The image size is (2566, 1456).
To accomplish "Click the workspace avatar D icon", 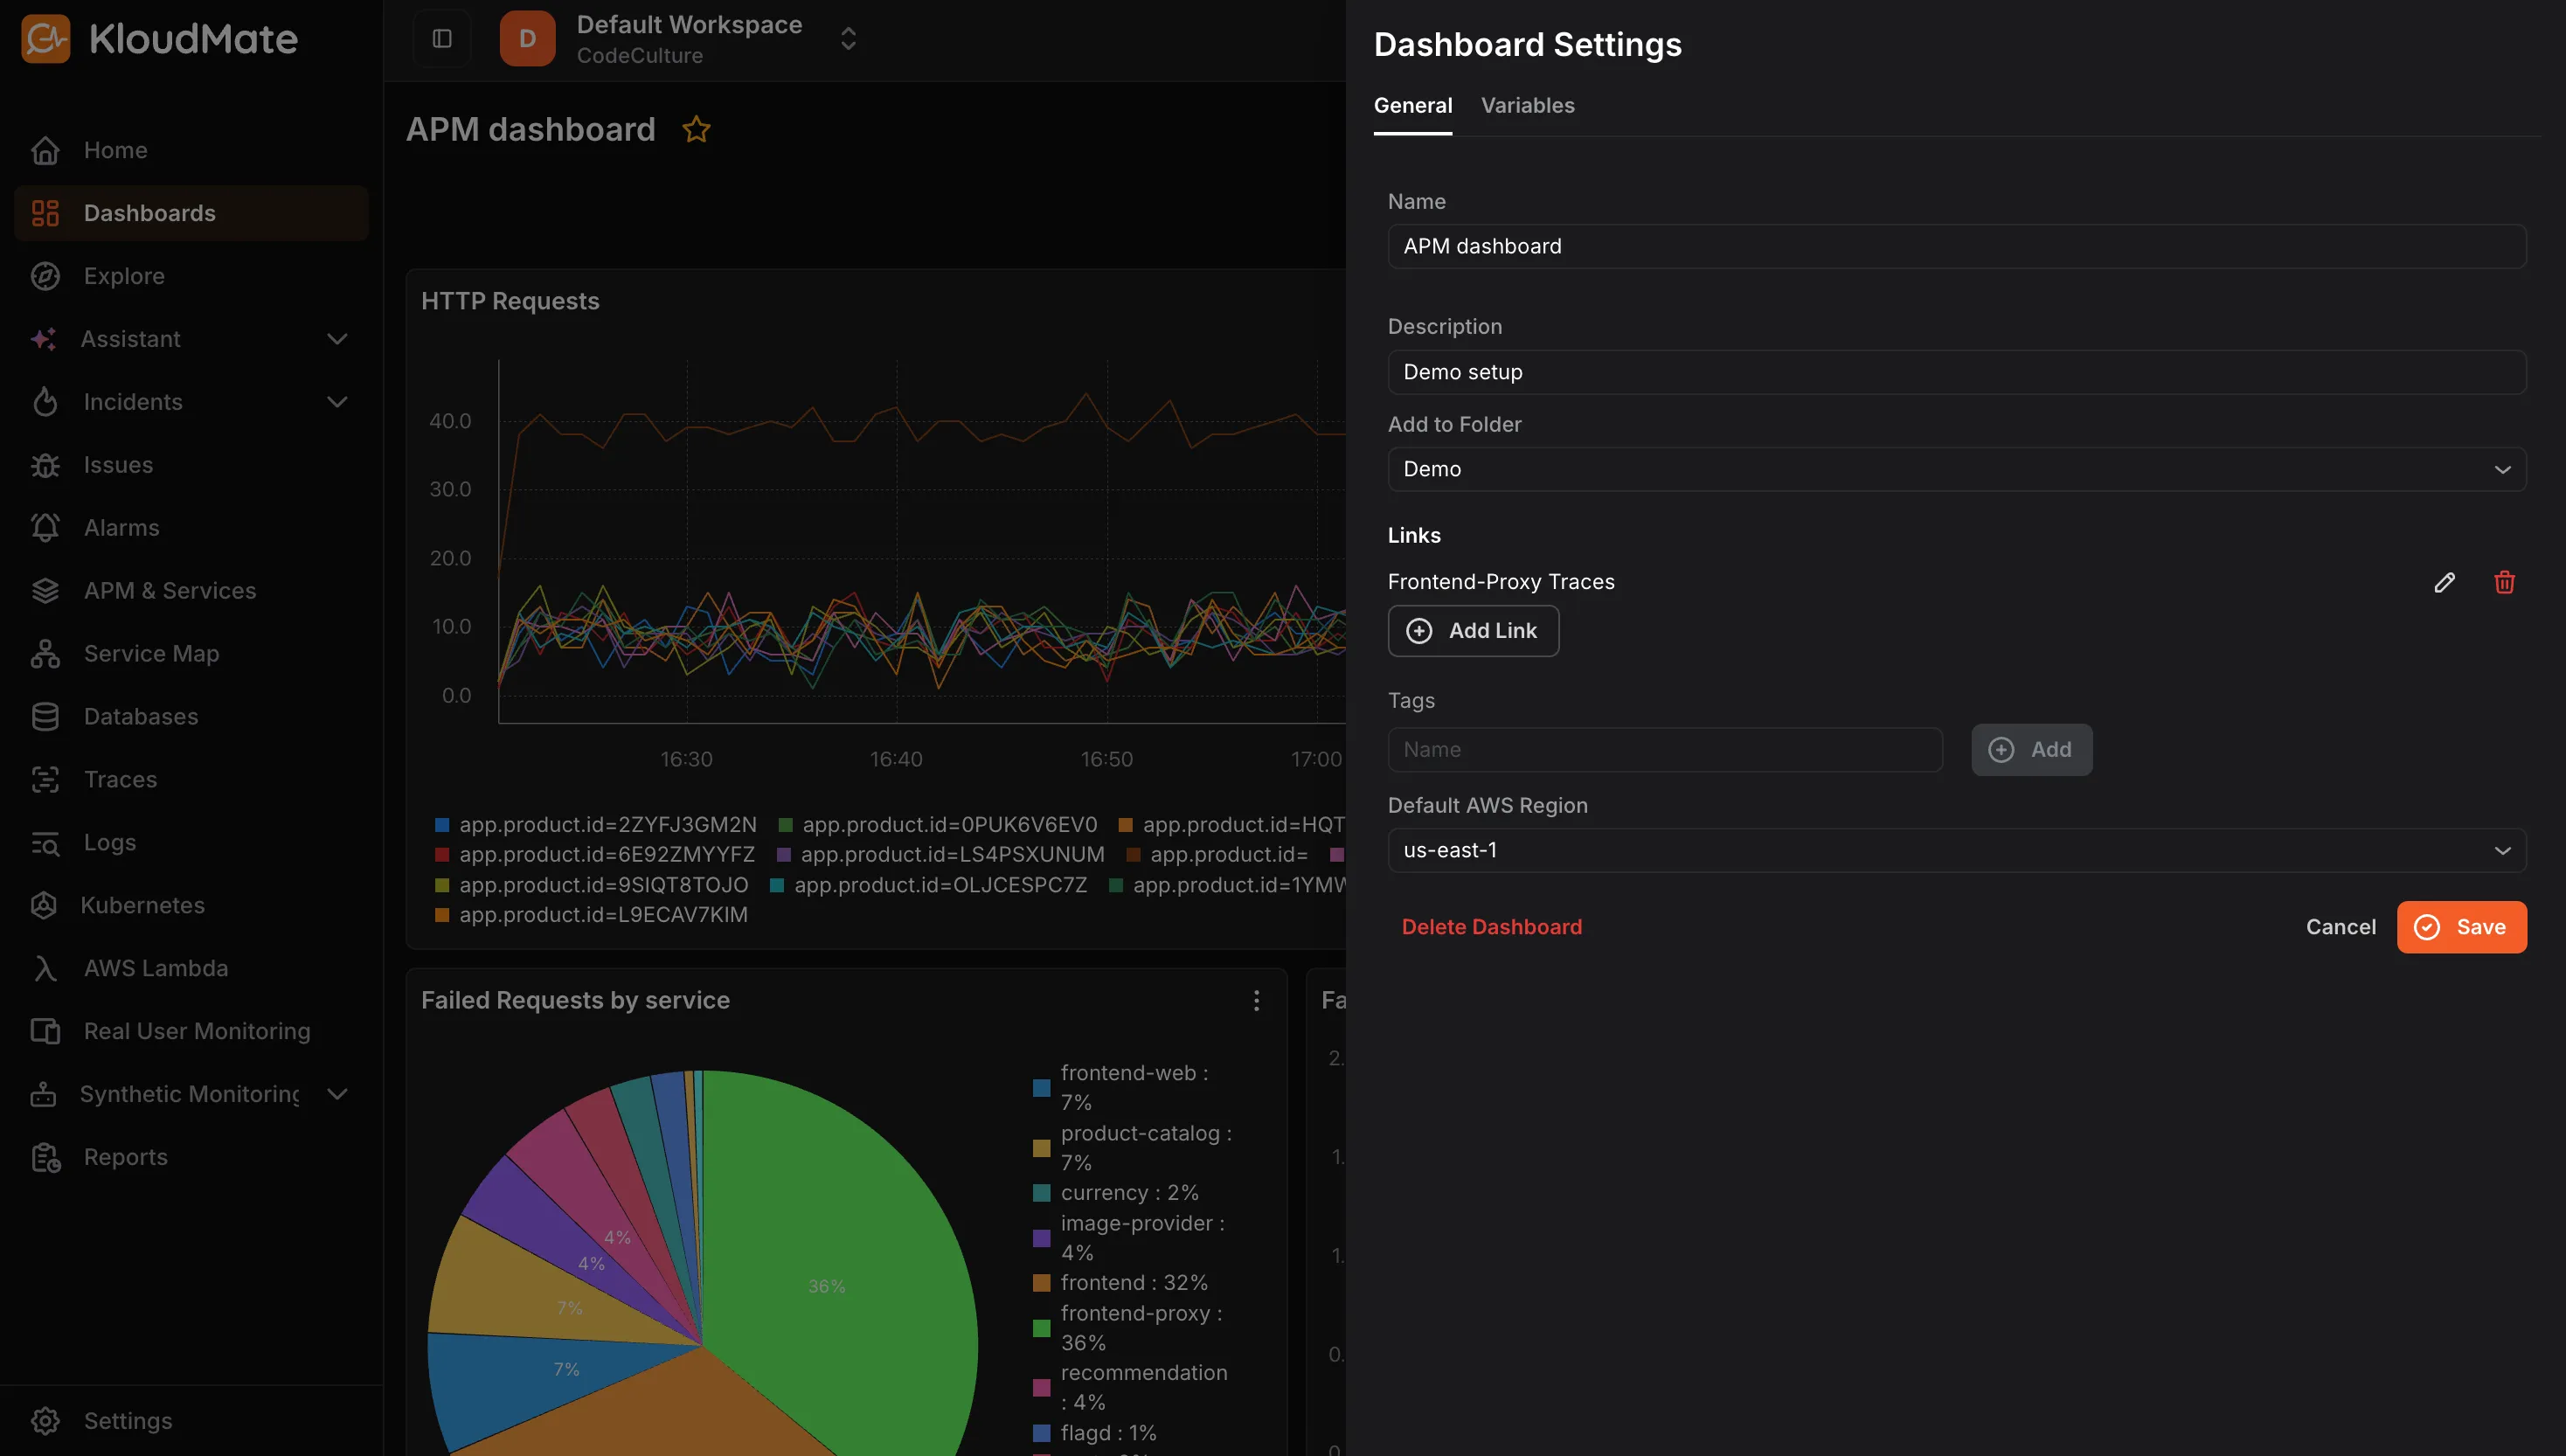I will coord(527,39).
